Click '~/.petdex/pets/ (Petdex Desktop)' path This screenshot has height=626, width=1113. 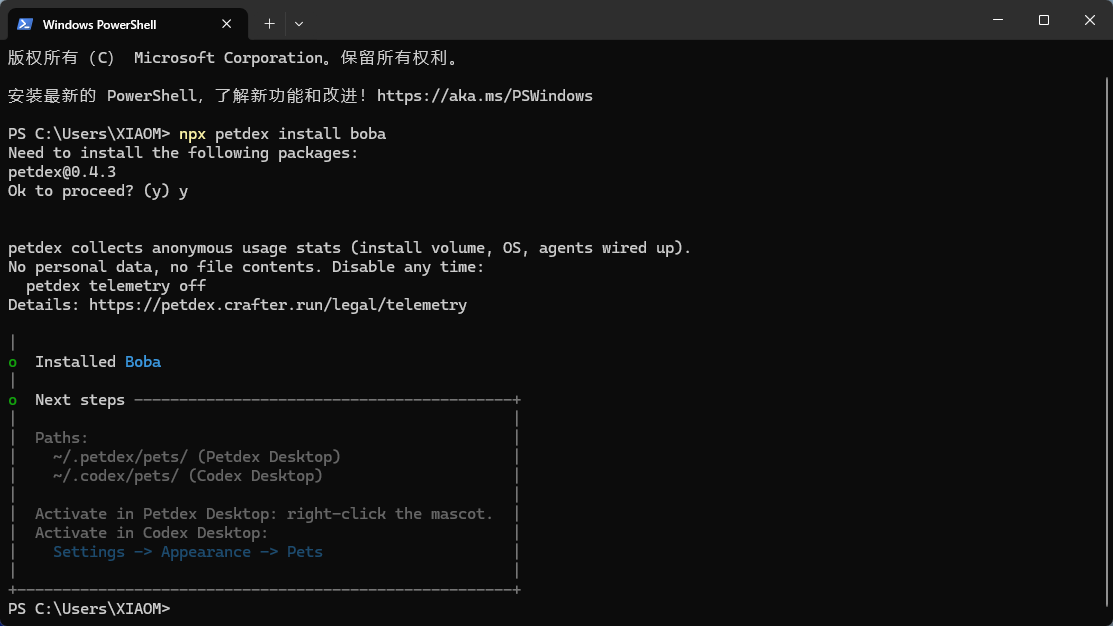point(197,457)
